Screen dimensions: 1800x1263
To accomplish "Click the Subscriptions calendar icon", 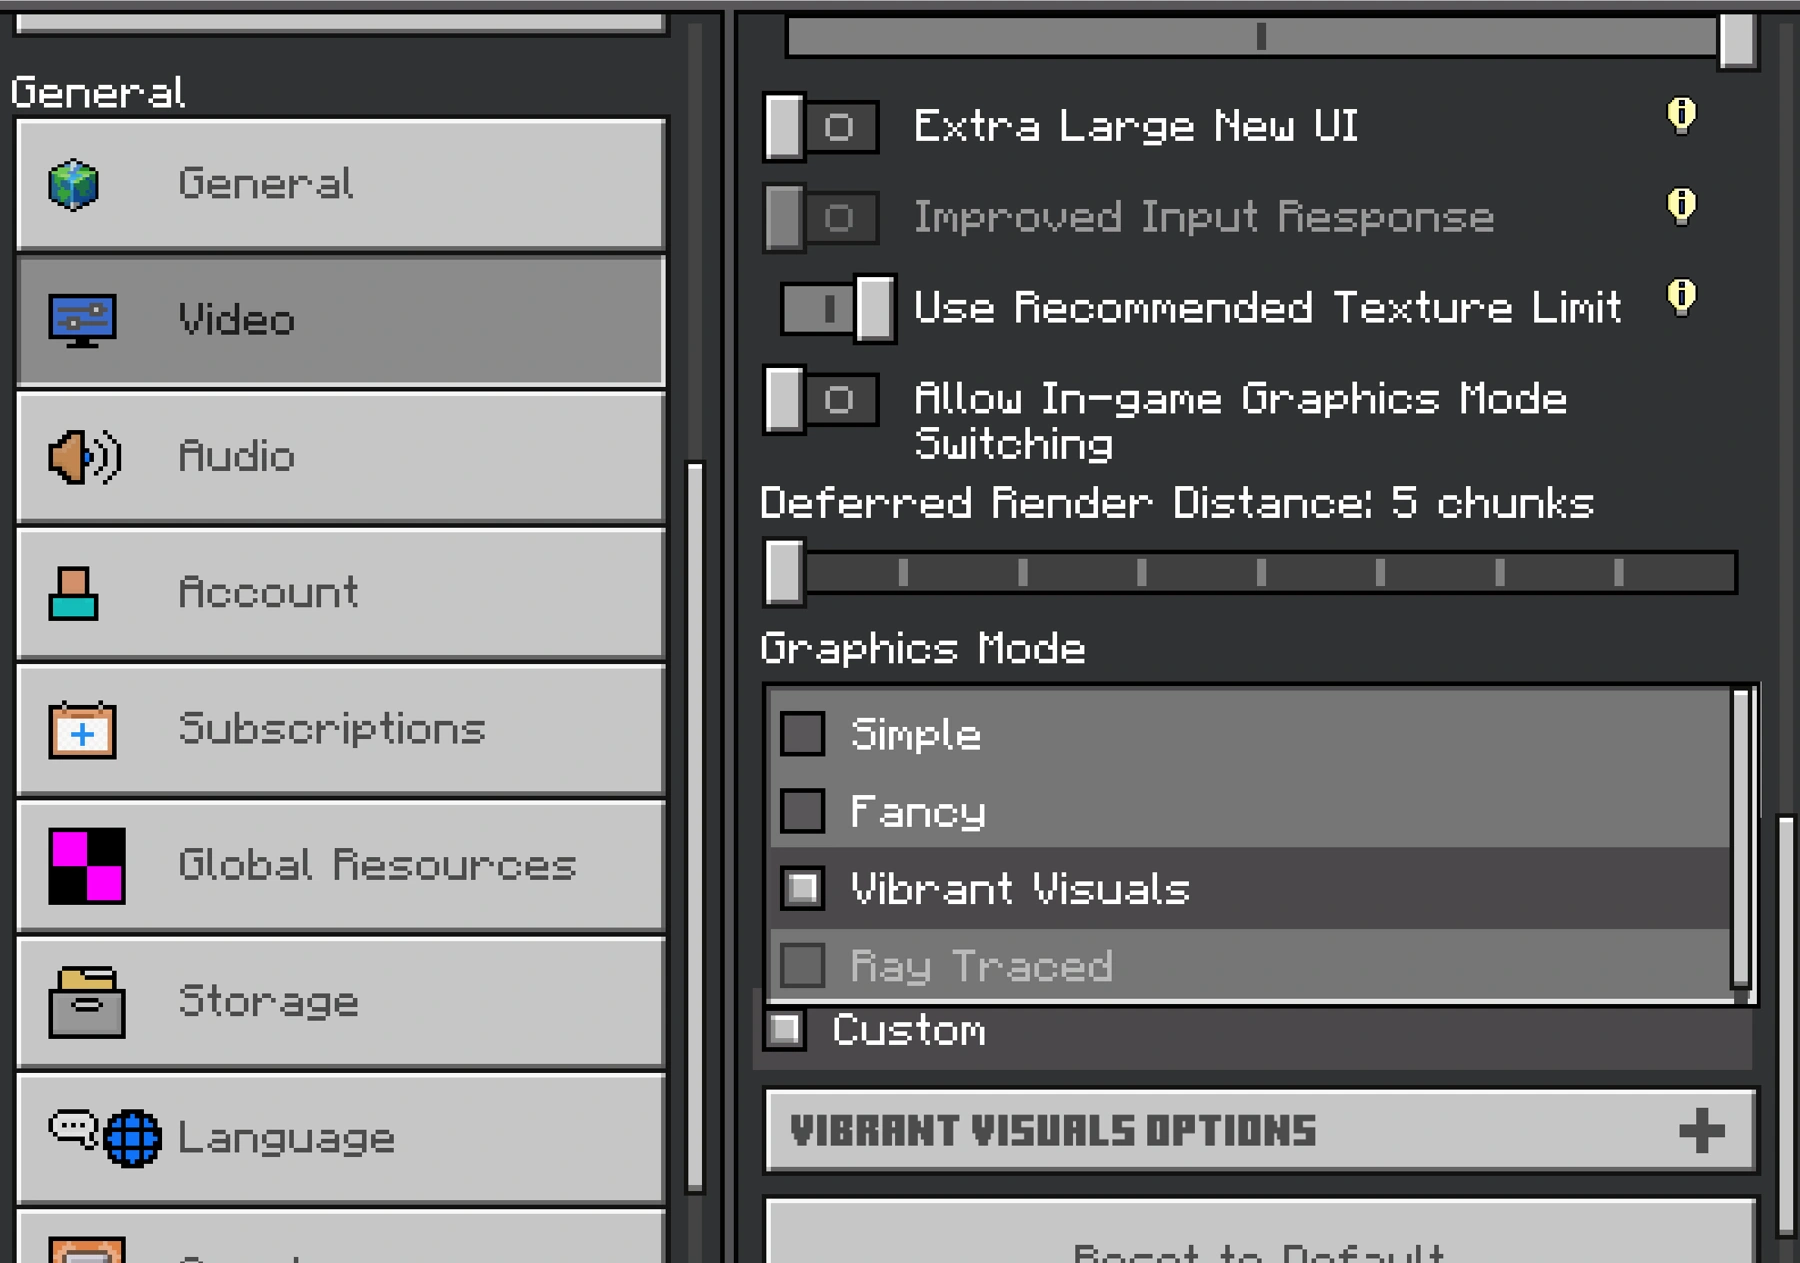I will pyautogui.click(x=82, y=730).
